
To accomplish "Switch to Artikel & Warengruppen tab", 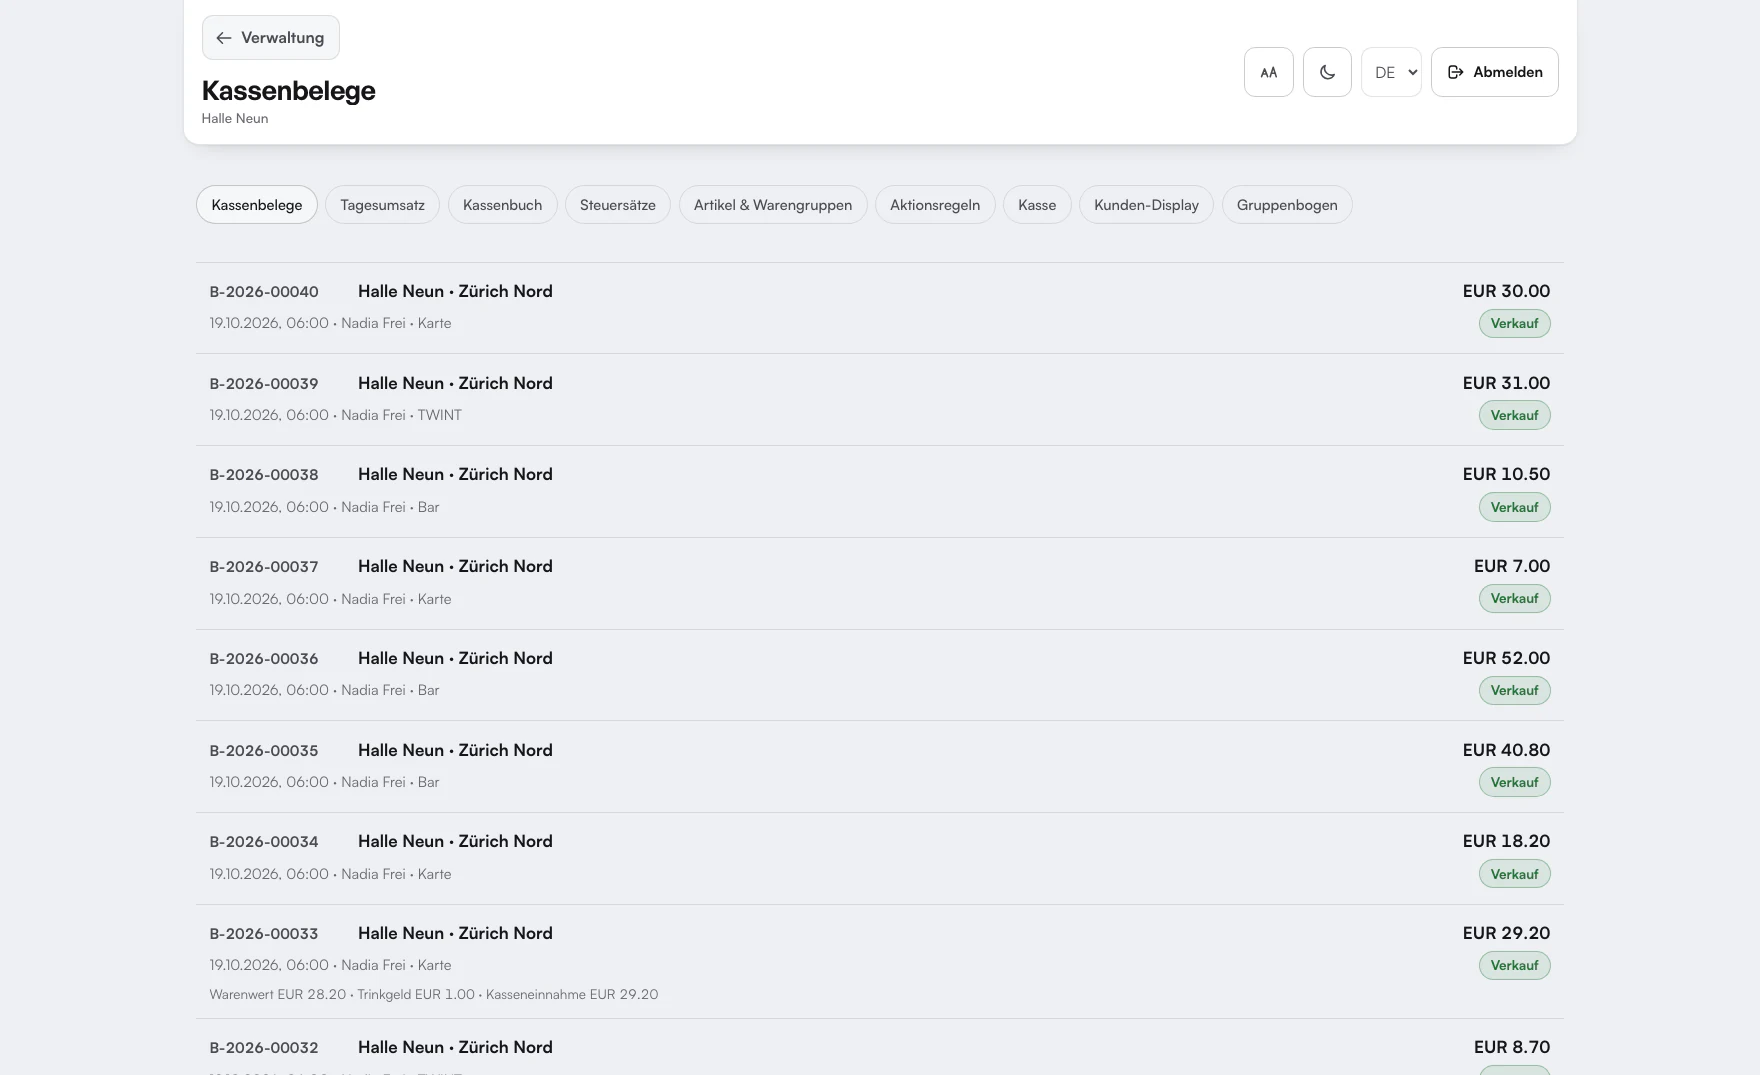I will [x=773, y=205].
